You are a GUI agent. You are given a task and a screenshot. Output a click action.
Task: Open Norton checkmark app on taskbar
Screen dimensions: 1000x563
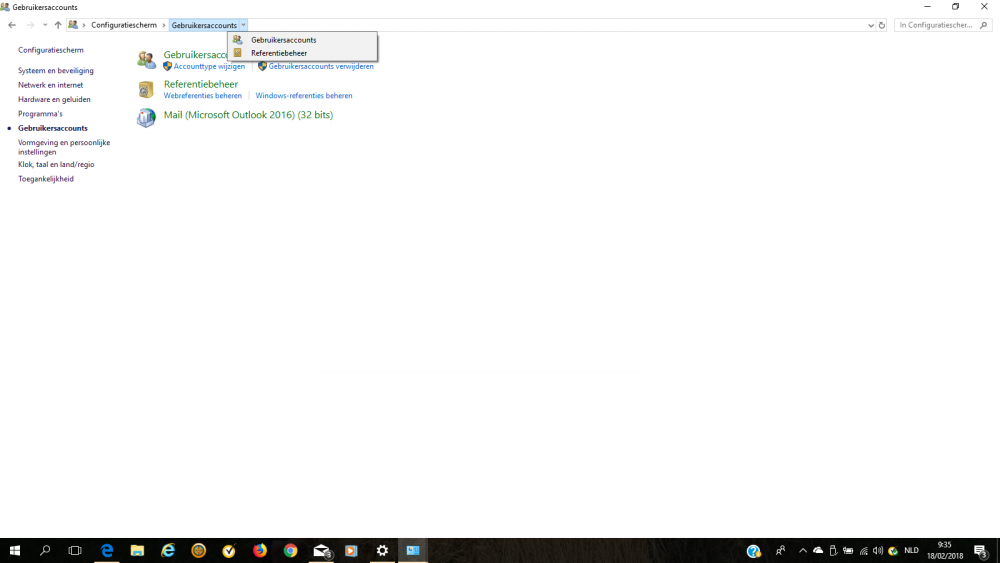pyautogui.click(x=229, y=550)
